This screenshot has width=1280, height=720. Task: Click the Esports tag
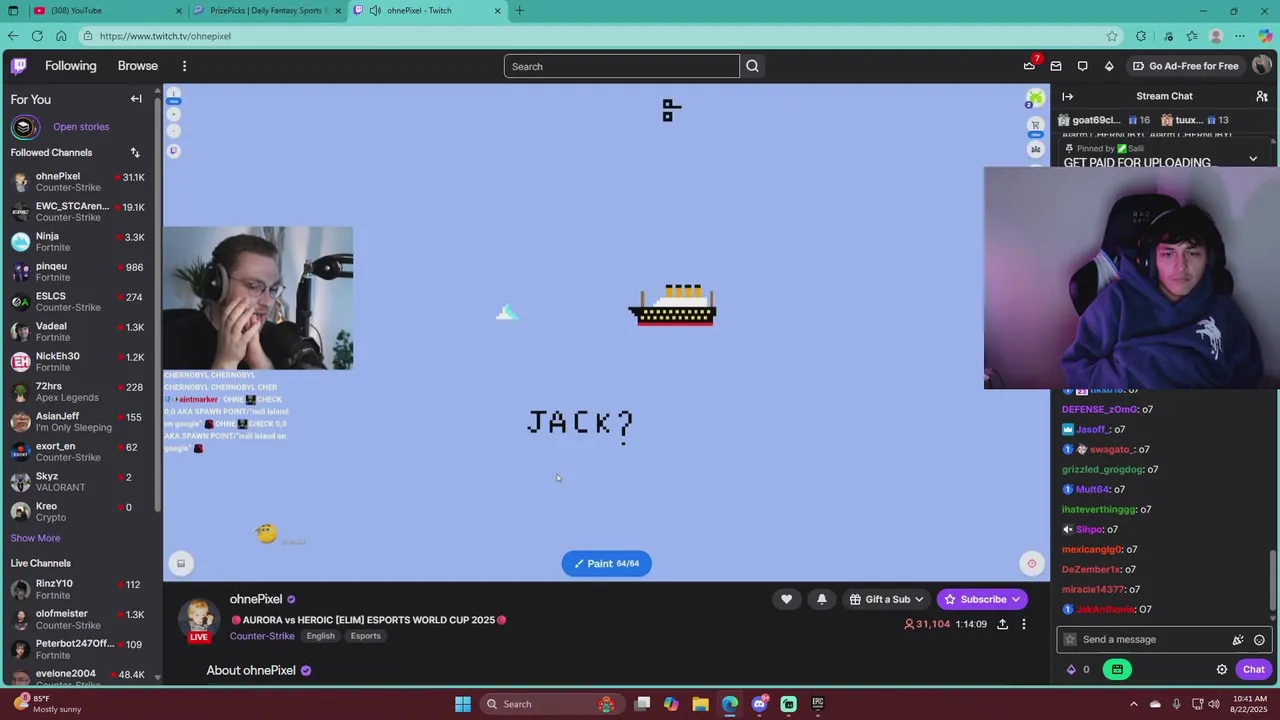(365, 636)
